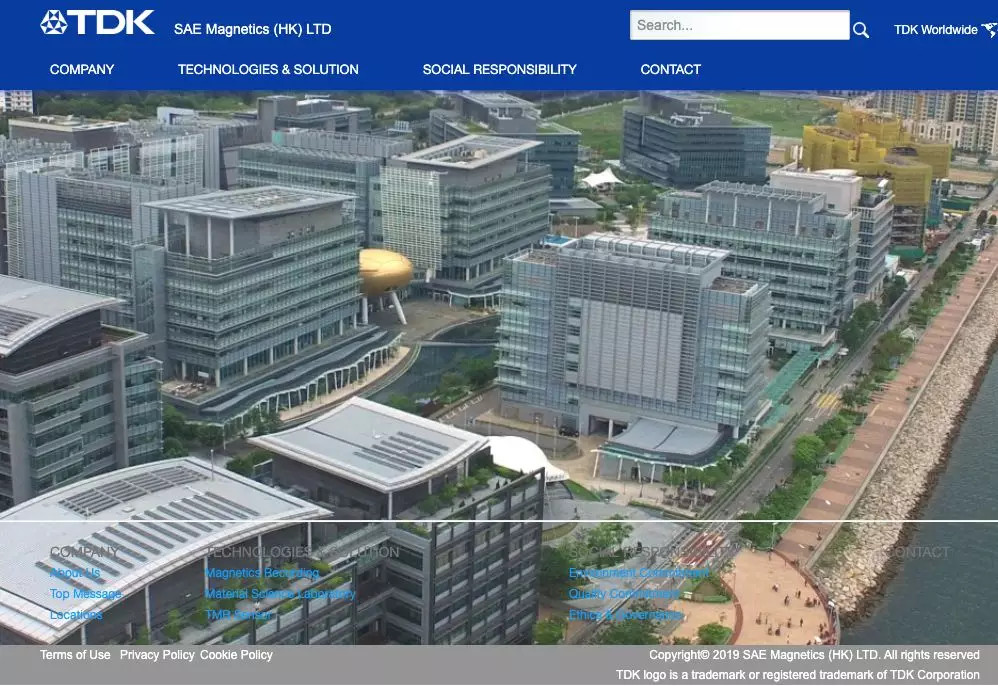The width and height of the screenshot is (998, 686).
Task: Open the Privacy Policy link
Action: click(x=157, y=655)
